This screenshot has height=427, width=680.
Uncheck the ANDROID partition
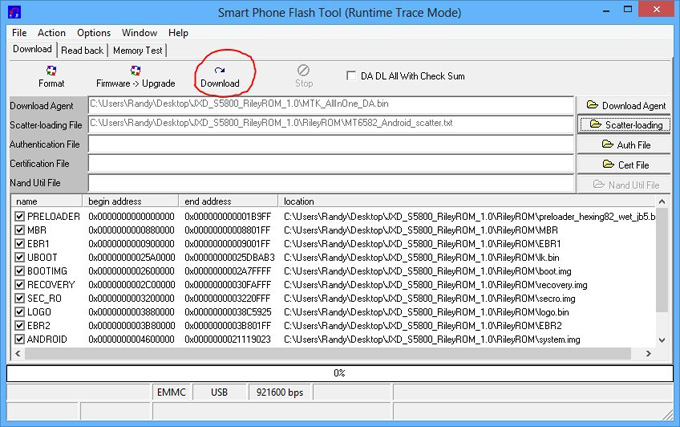pyautogui.click(x=20, y=339)
